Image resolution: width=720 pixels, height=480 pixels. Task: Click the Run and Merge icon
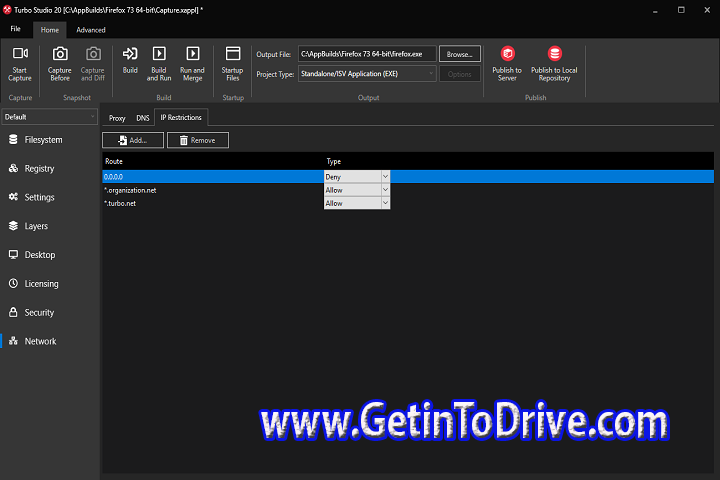[x=192, y=54]
